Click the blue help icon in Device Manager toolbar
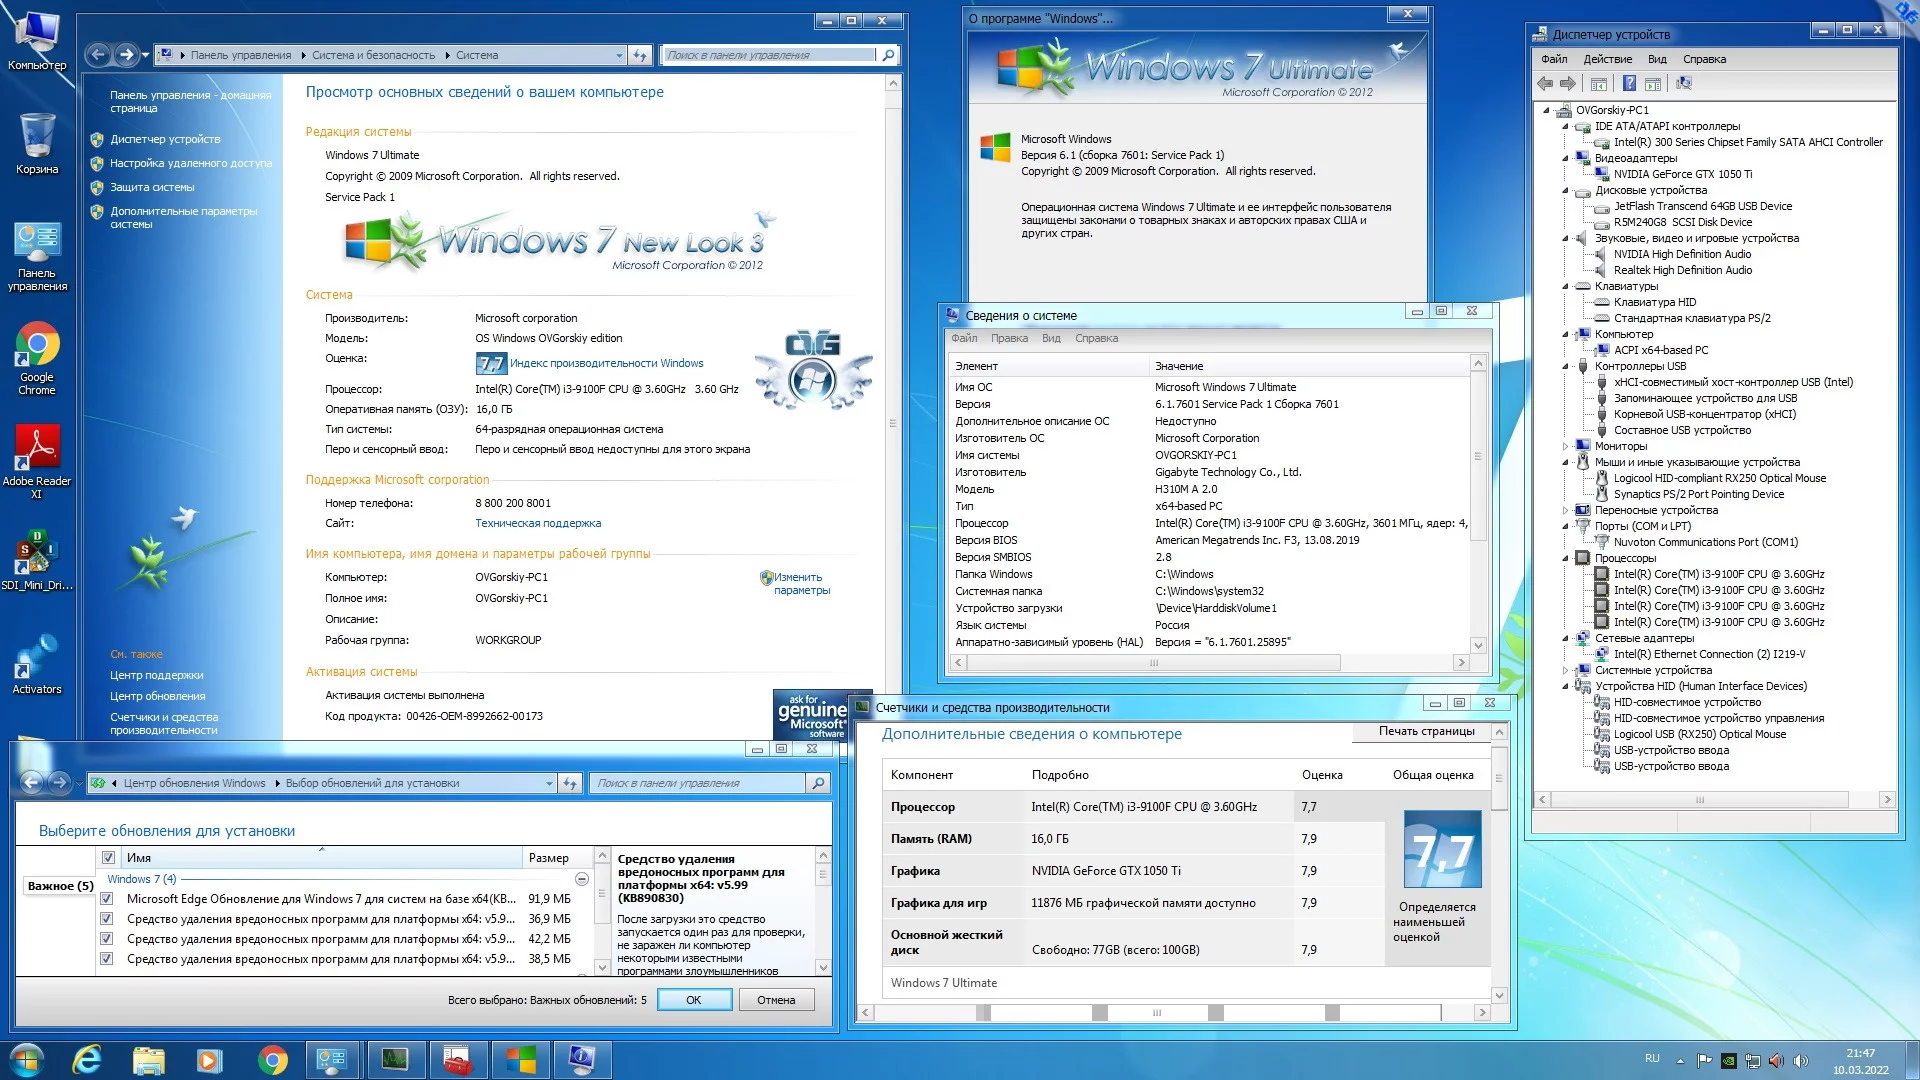The width and height of the screenshot is (1920, 1080). coord(1629,84)
